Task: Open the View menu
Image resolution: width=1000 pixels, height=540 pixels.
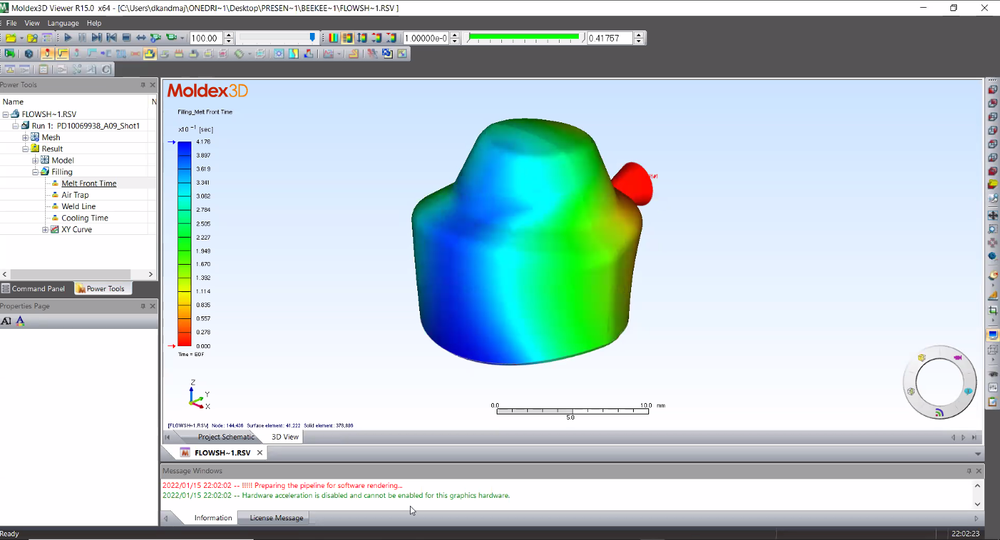Action: point(32,23)
